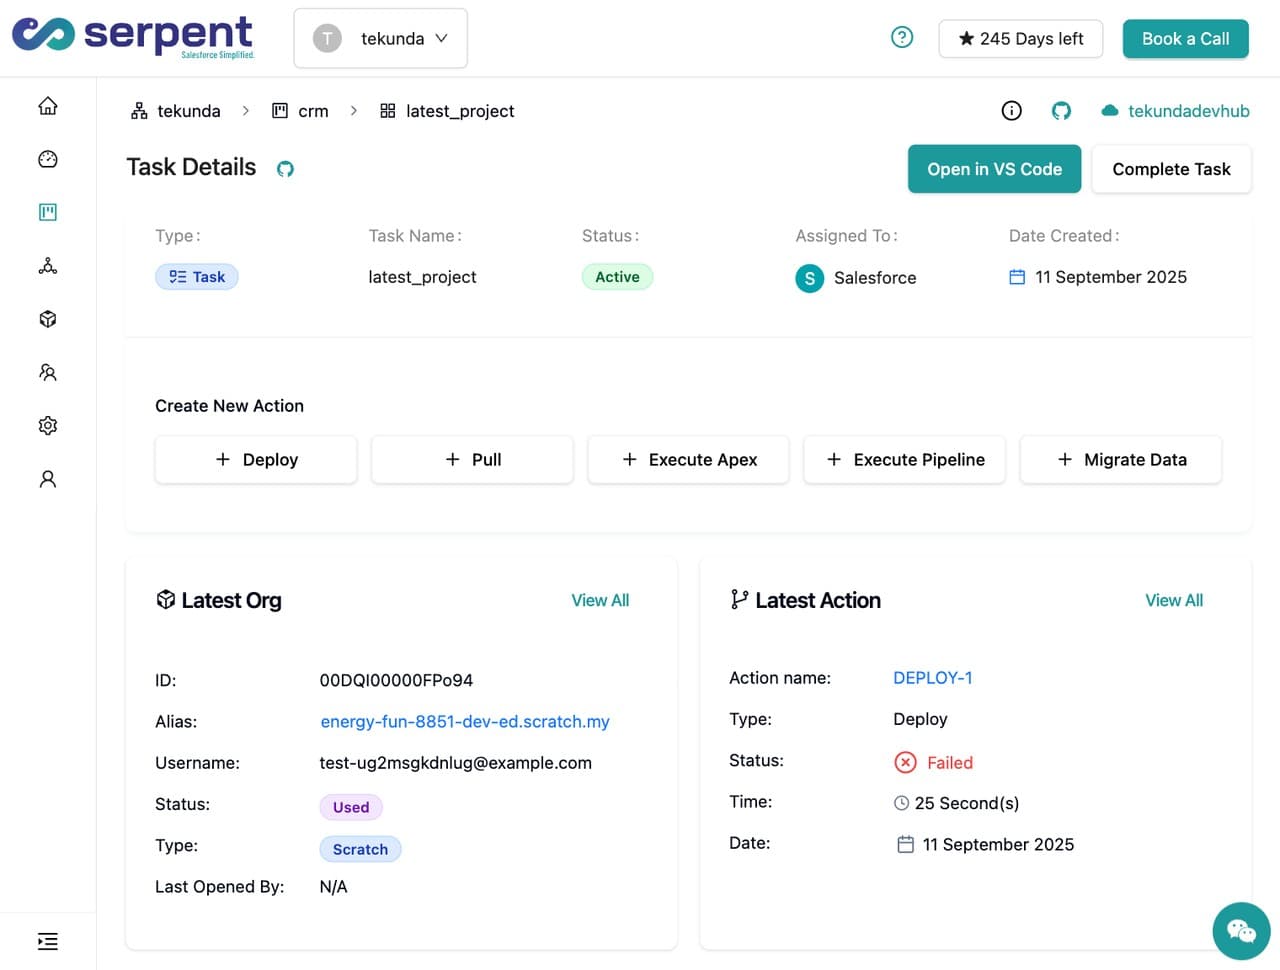Click the Used status badge
This screenshot has height=970, width=1280.
[x=351, y=807]
